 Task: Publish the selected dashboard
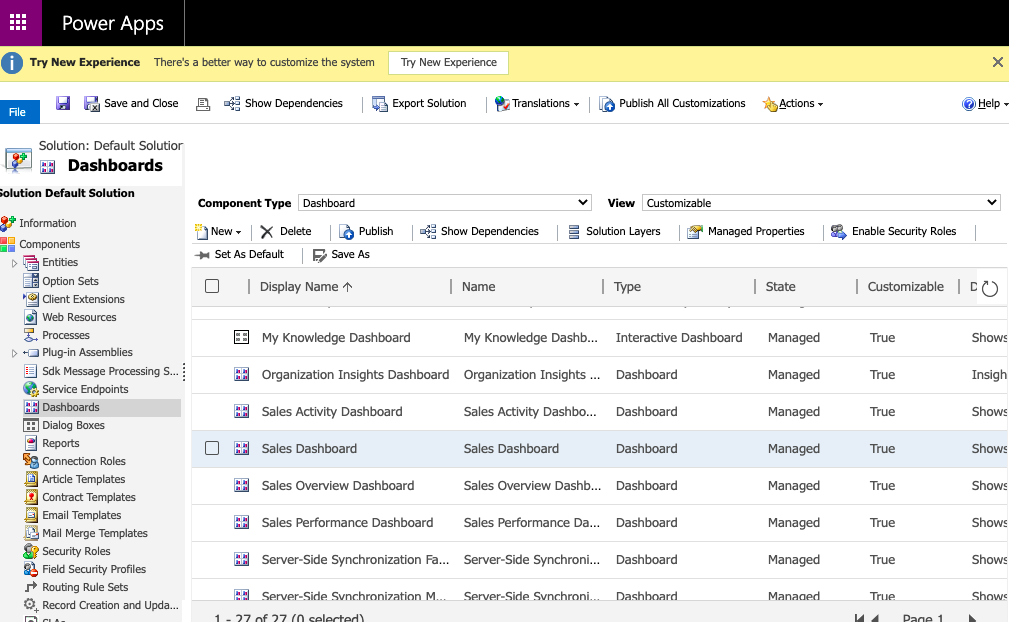pos(366,232)
